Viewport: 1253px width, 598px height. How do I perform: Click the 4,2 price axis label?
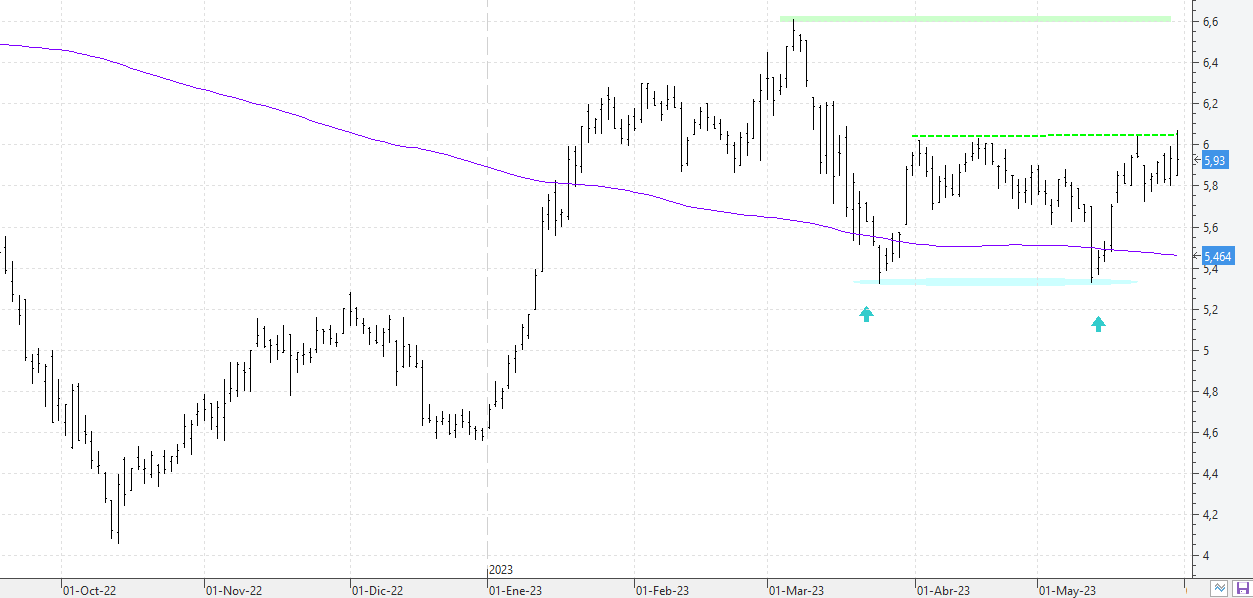(1210, 515)
